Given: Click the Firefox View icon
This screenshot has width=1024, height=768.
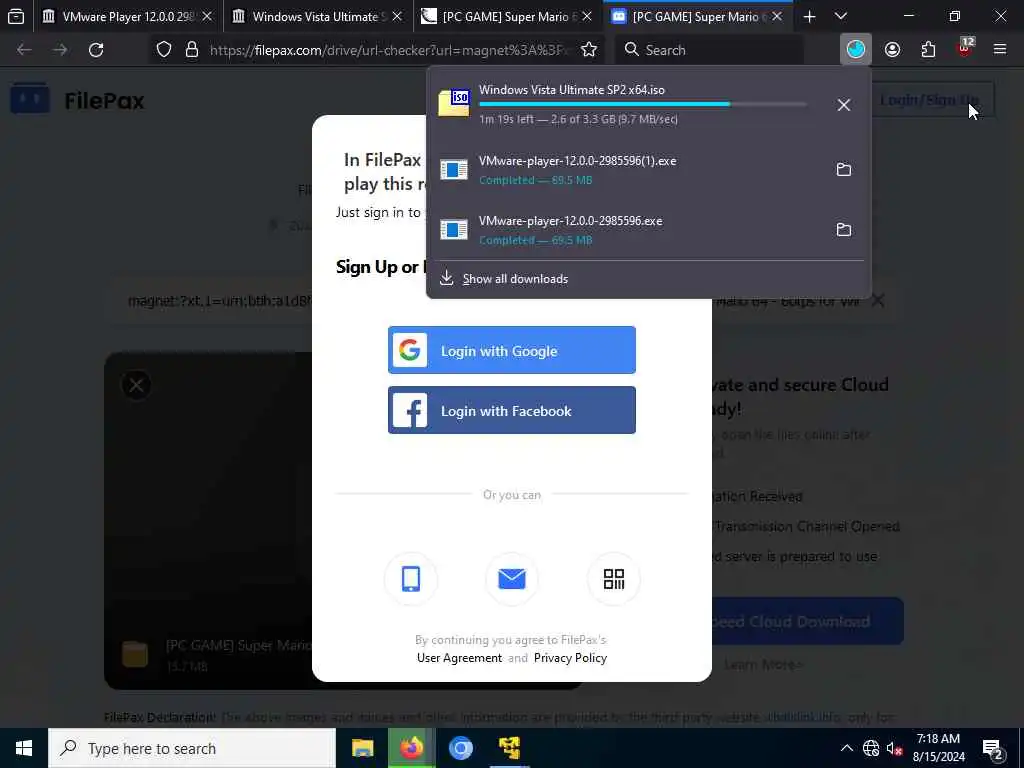Looking at the screenshot, I should [x=16, y=16].
